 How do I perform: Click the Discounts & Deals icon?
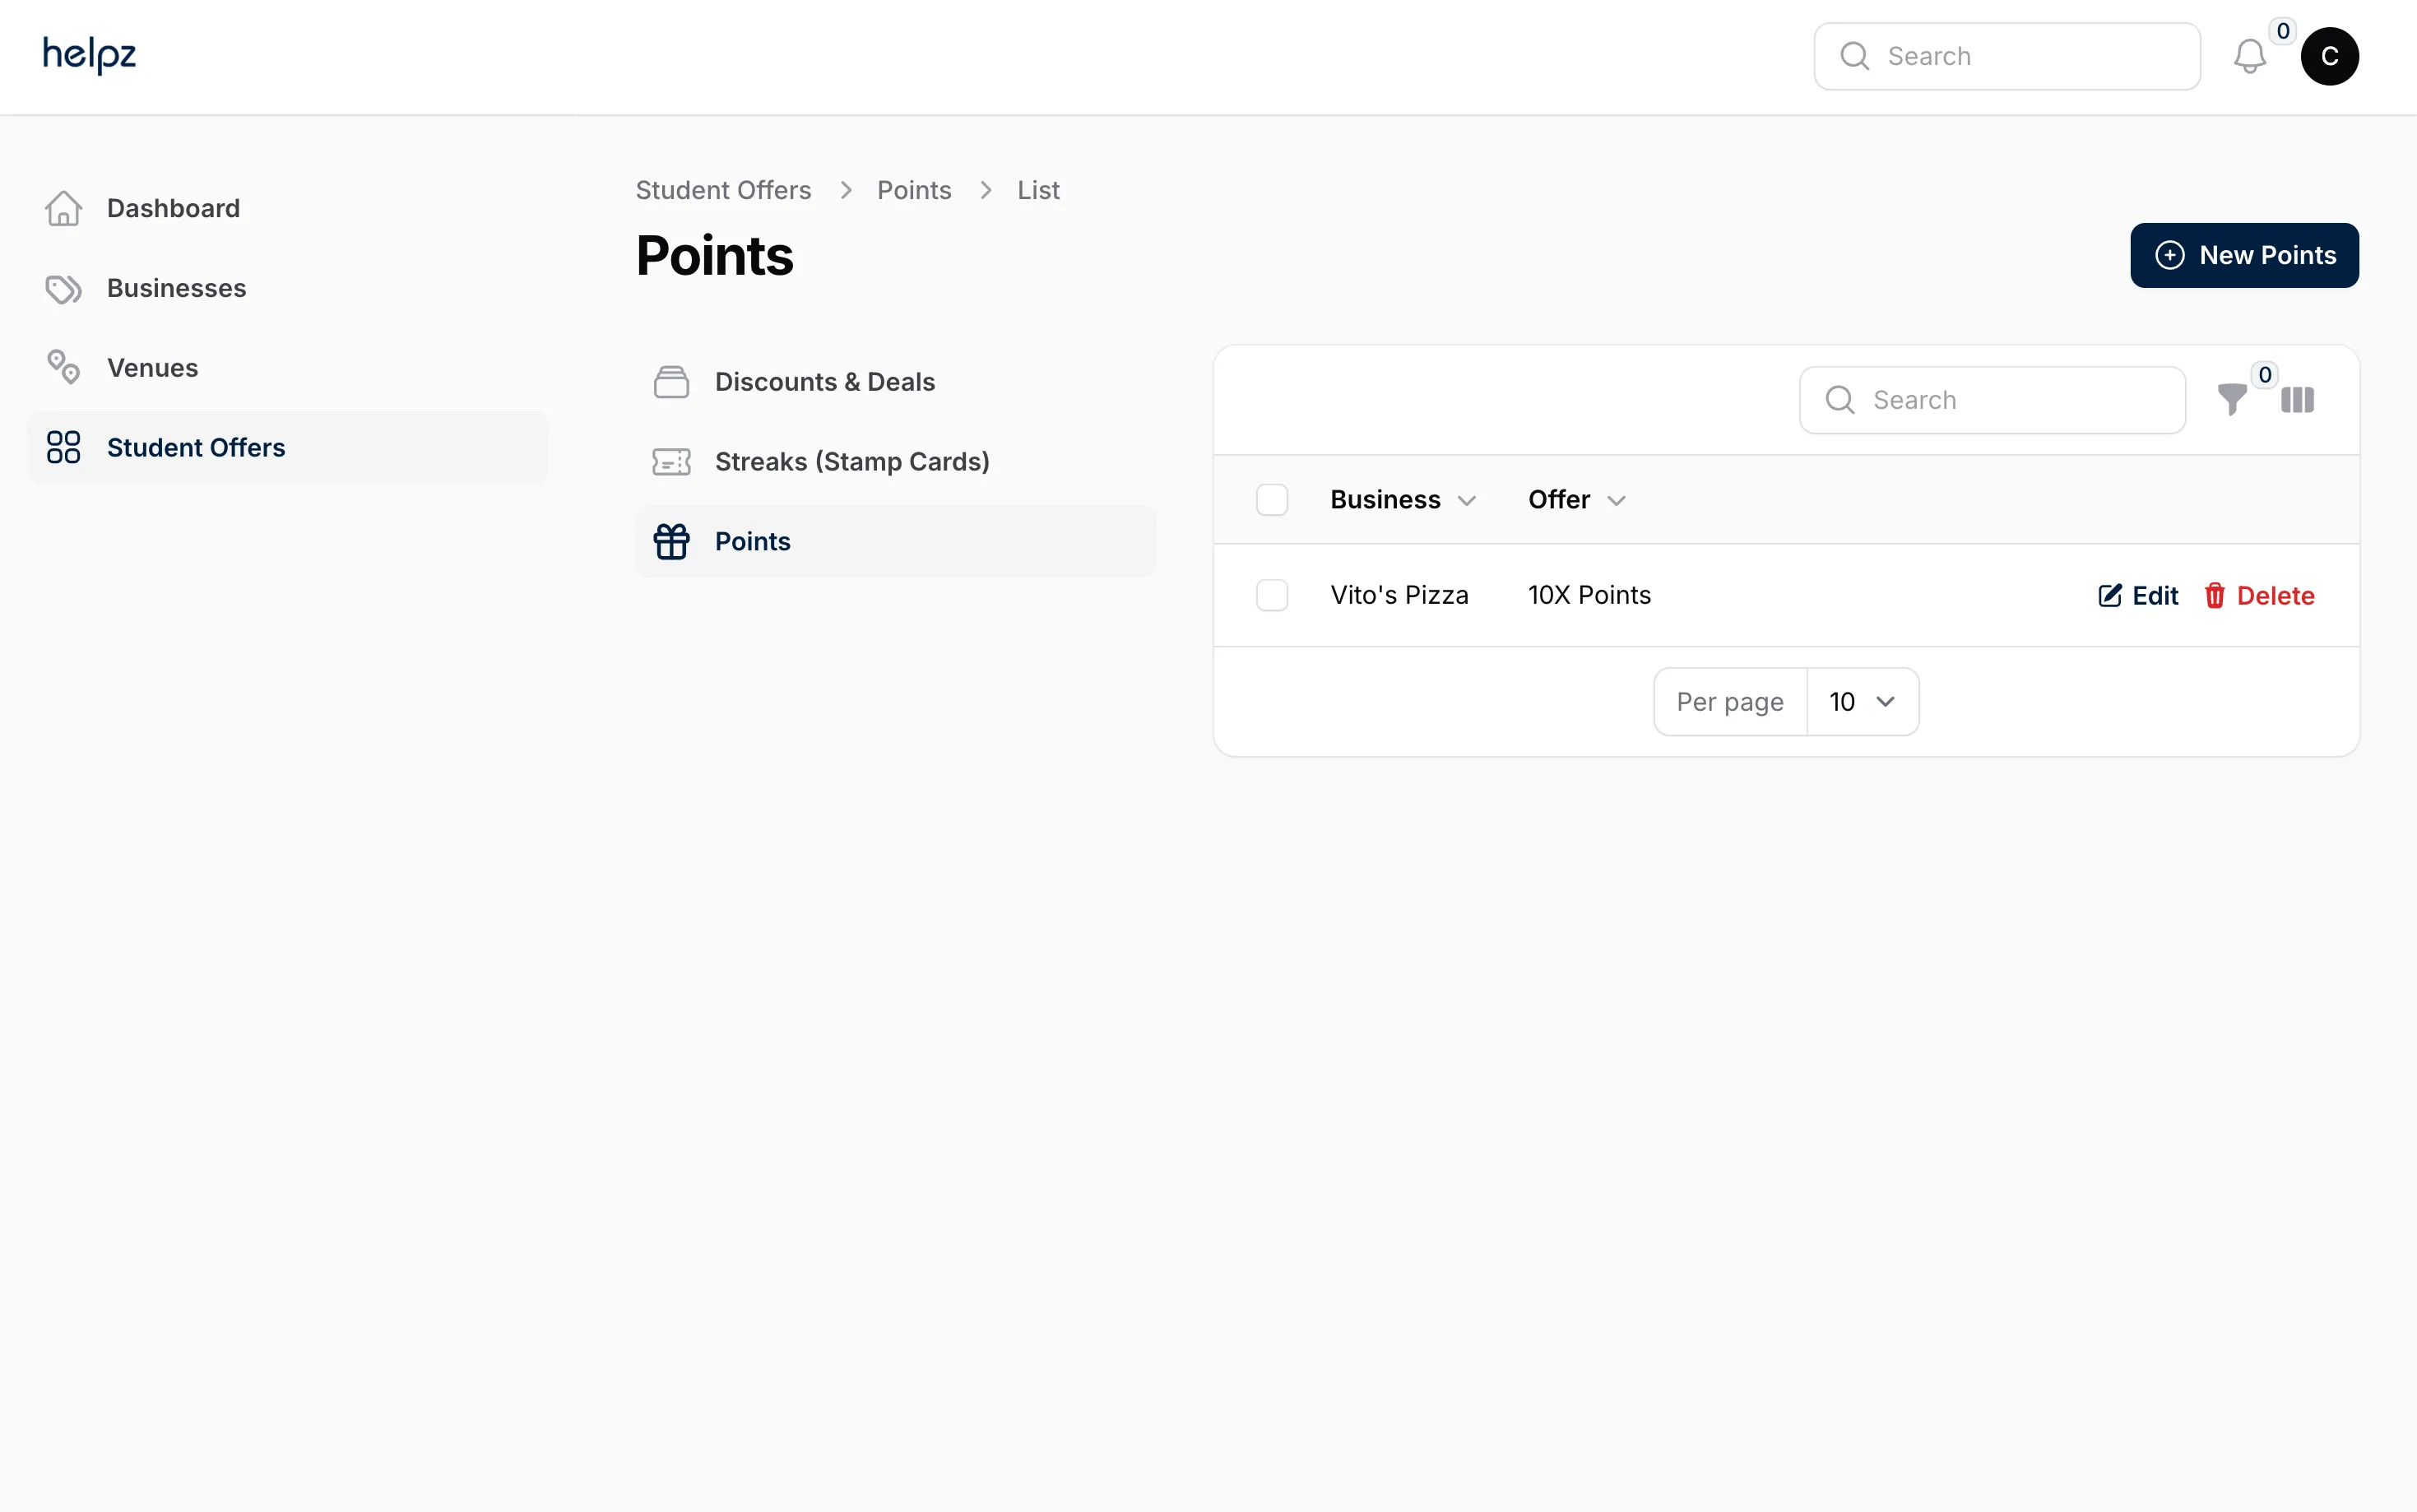coord(671,382)
